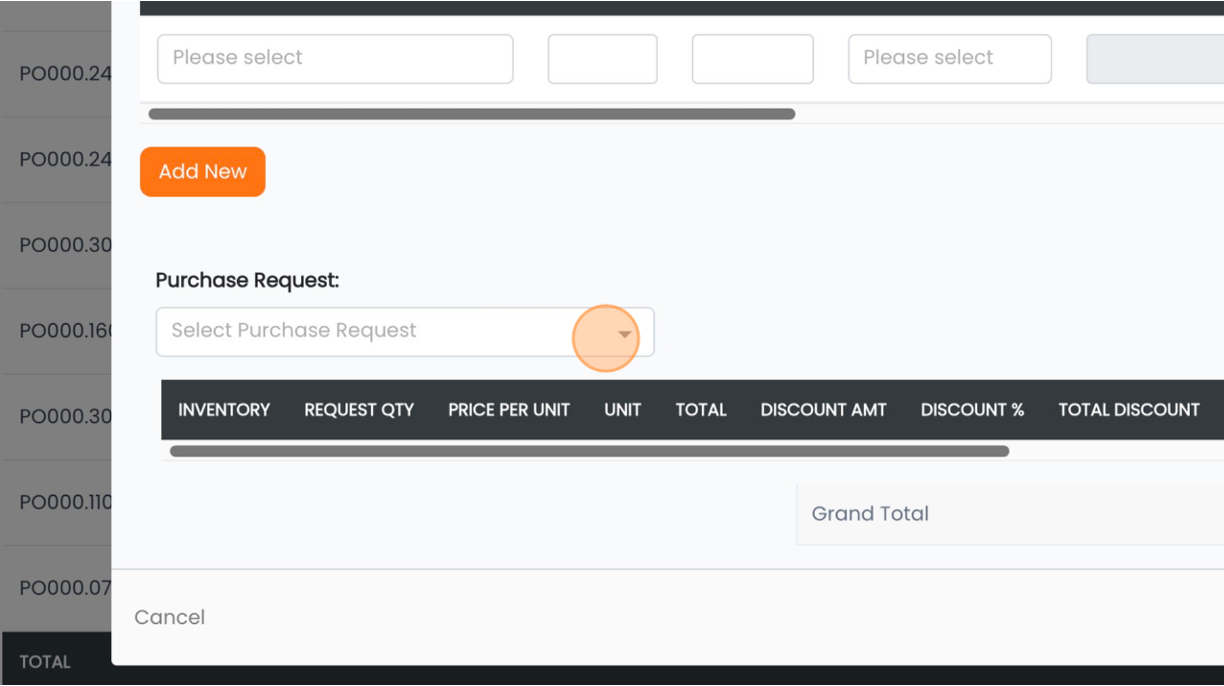Click the UNIT column header
The height and width of the screenshot is (686, 1224).
[x=623, y=410]
